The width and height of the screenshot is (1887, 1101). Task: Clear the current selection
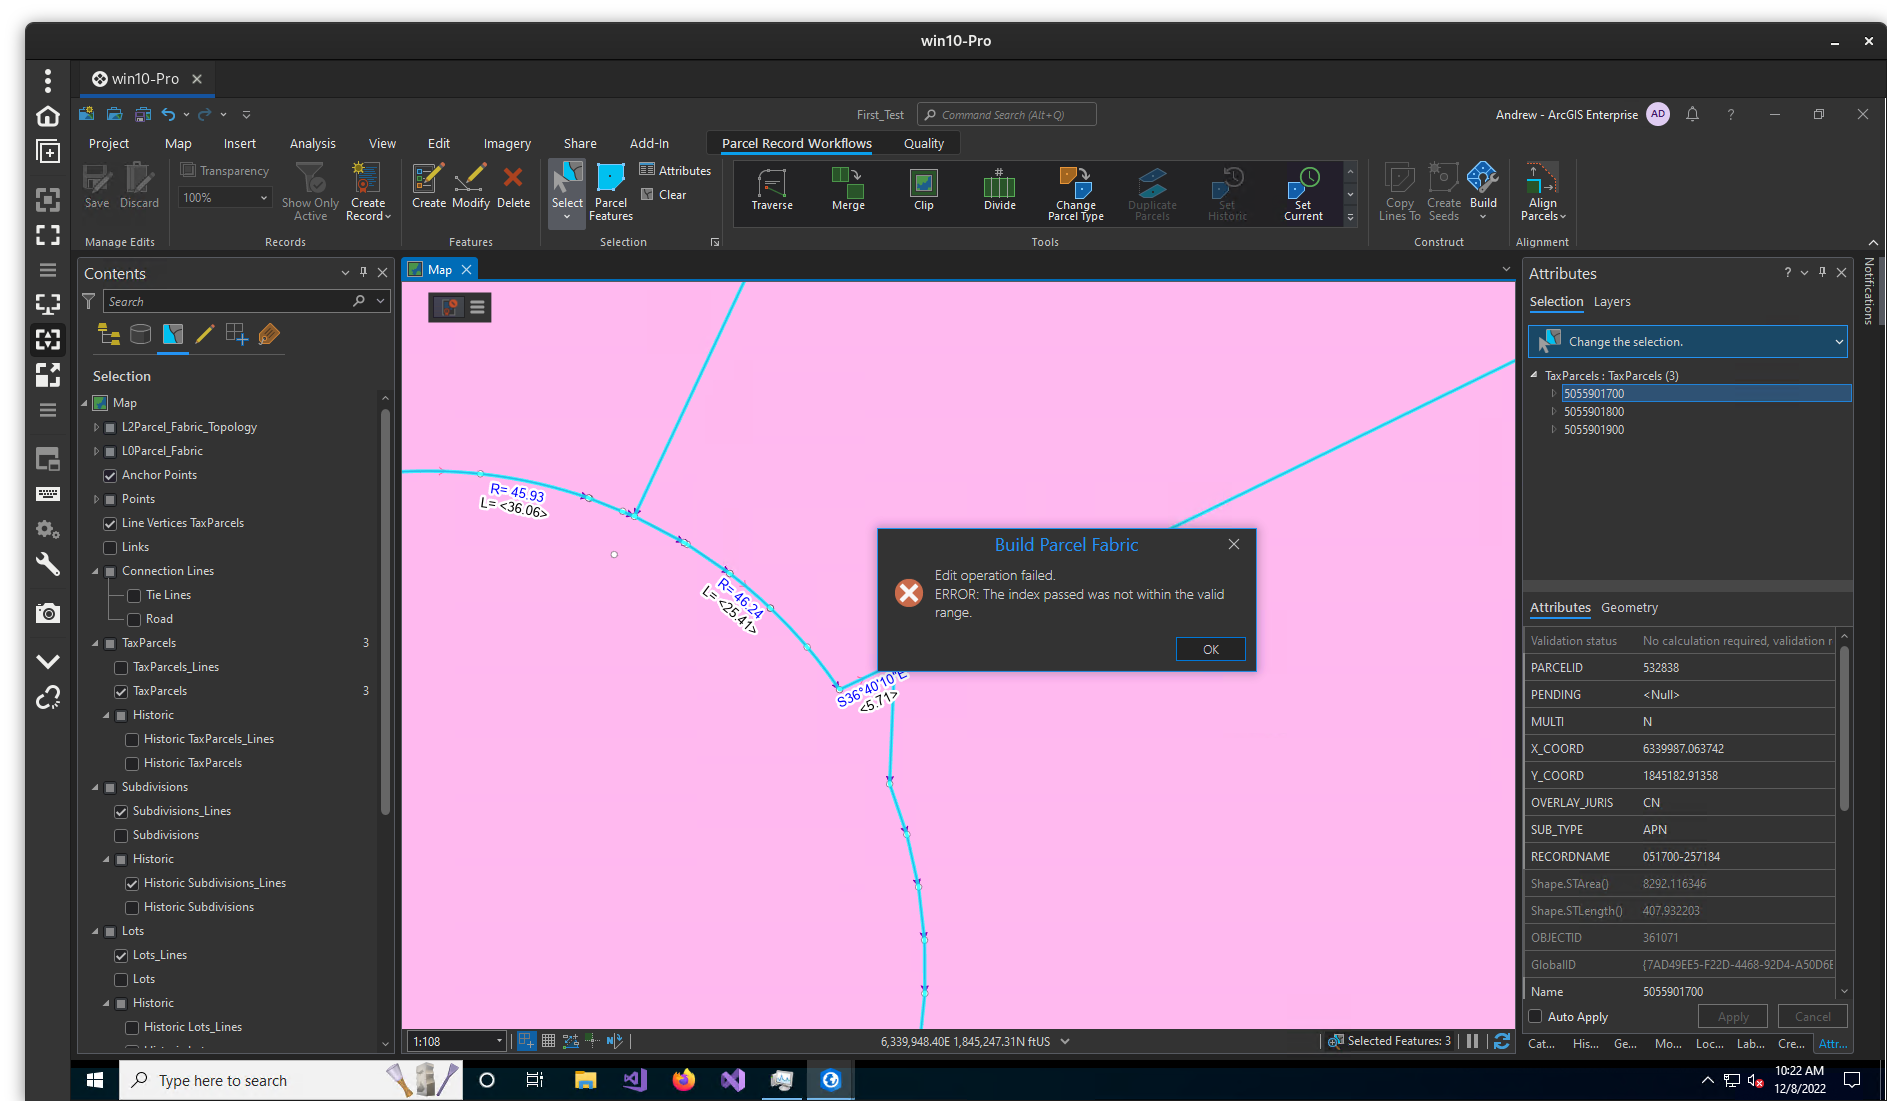click(664, 195)
